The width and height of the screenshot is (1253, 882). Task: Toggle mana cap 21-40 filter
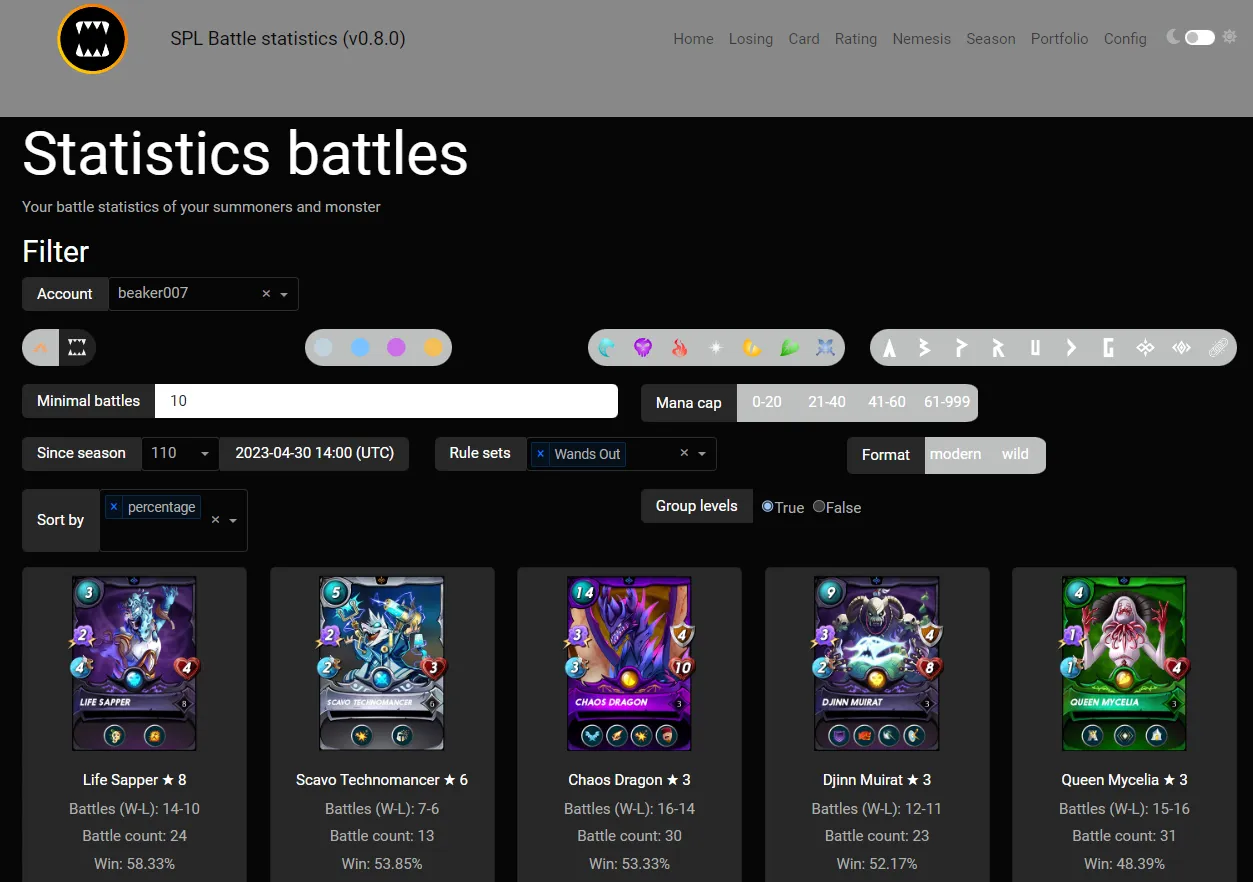[827, 401]
